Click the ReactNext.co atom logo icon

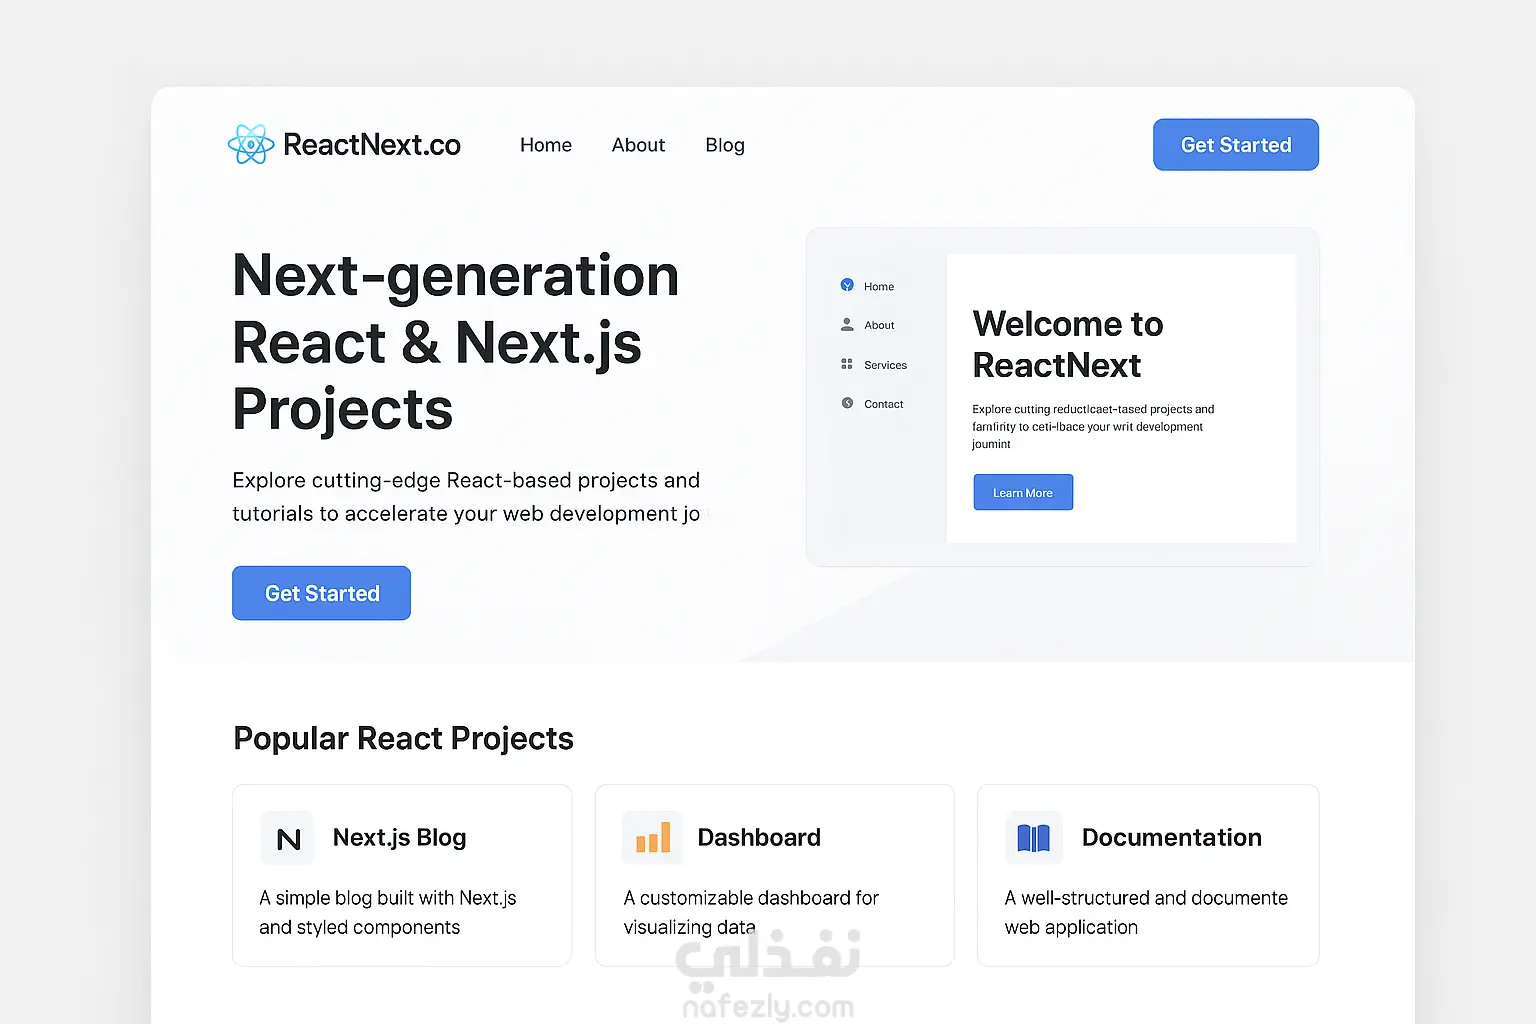tap(251, 145)
